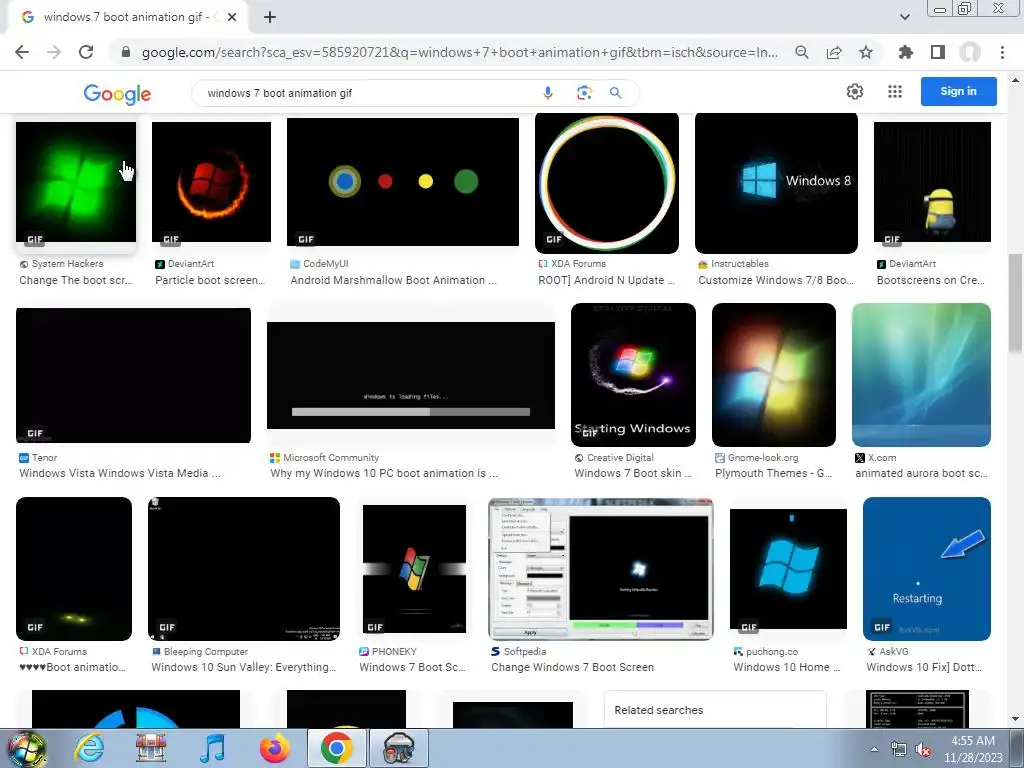Expand the tab search chevron

point(904,17)
